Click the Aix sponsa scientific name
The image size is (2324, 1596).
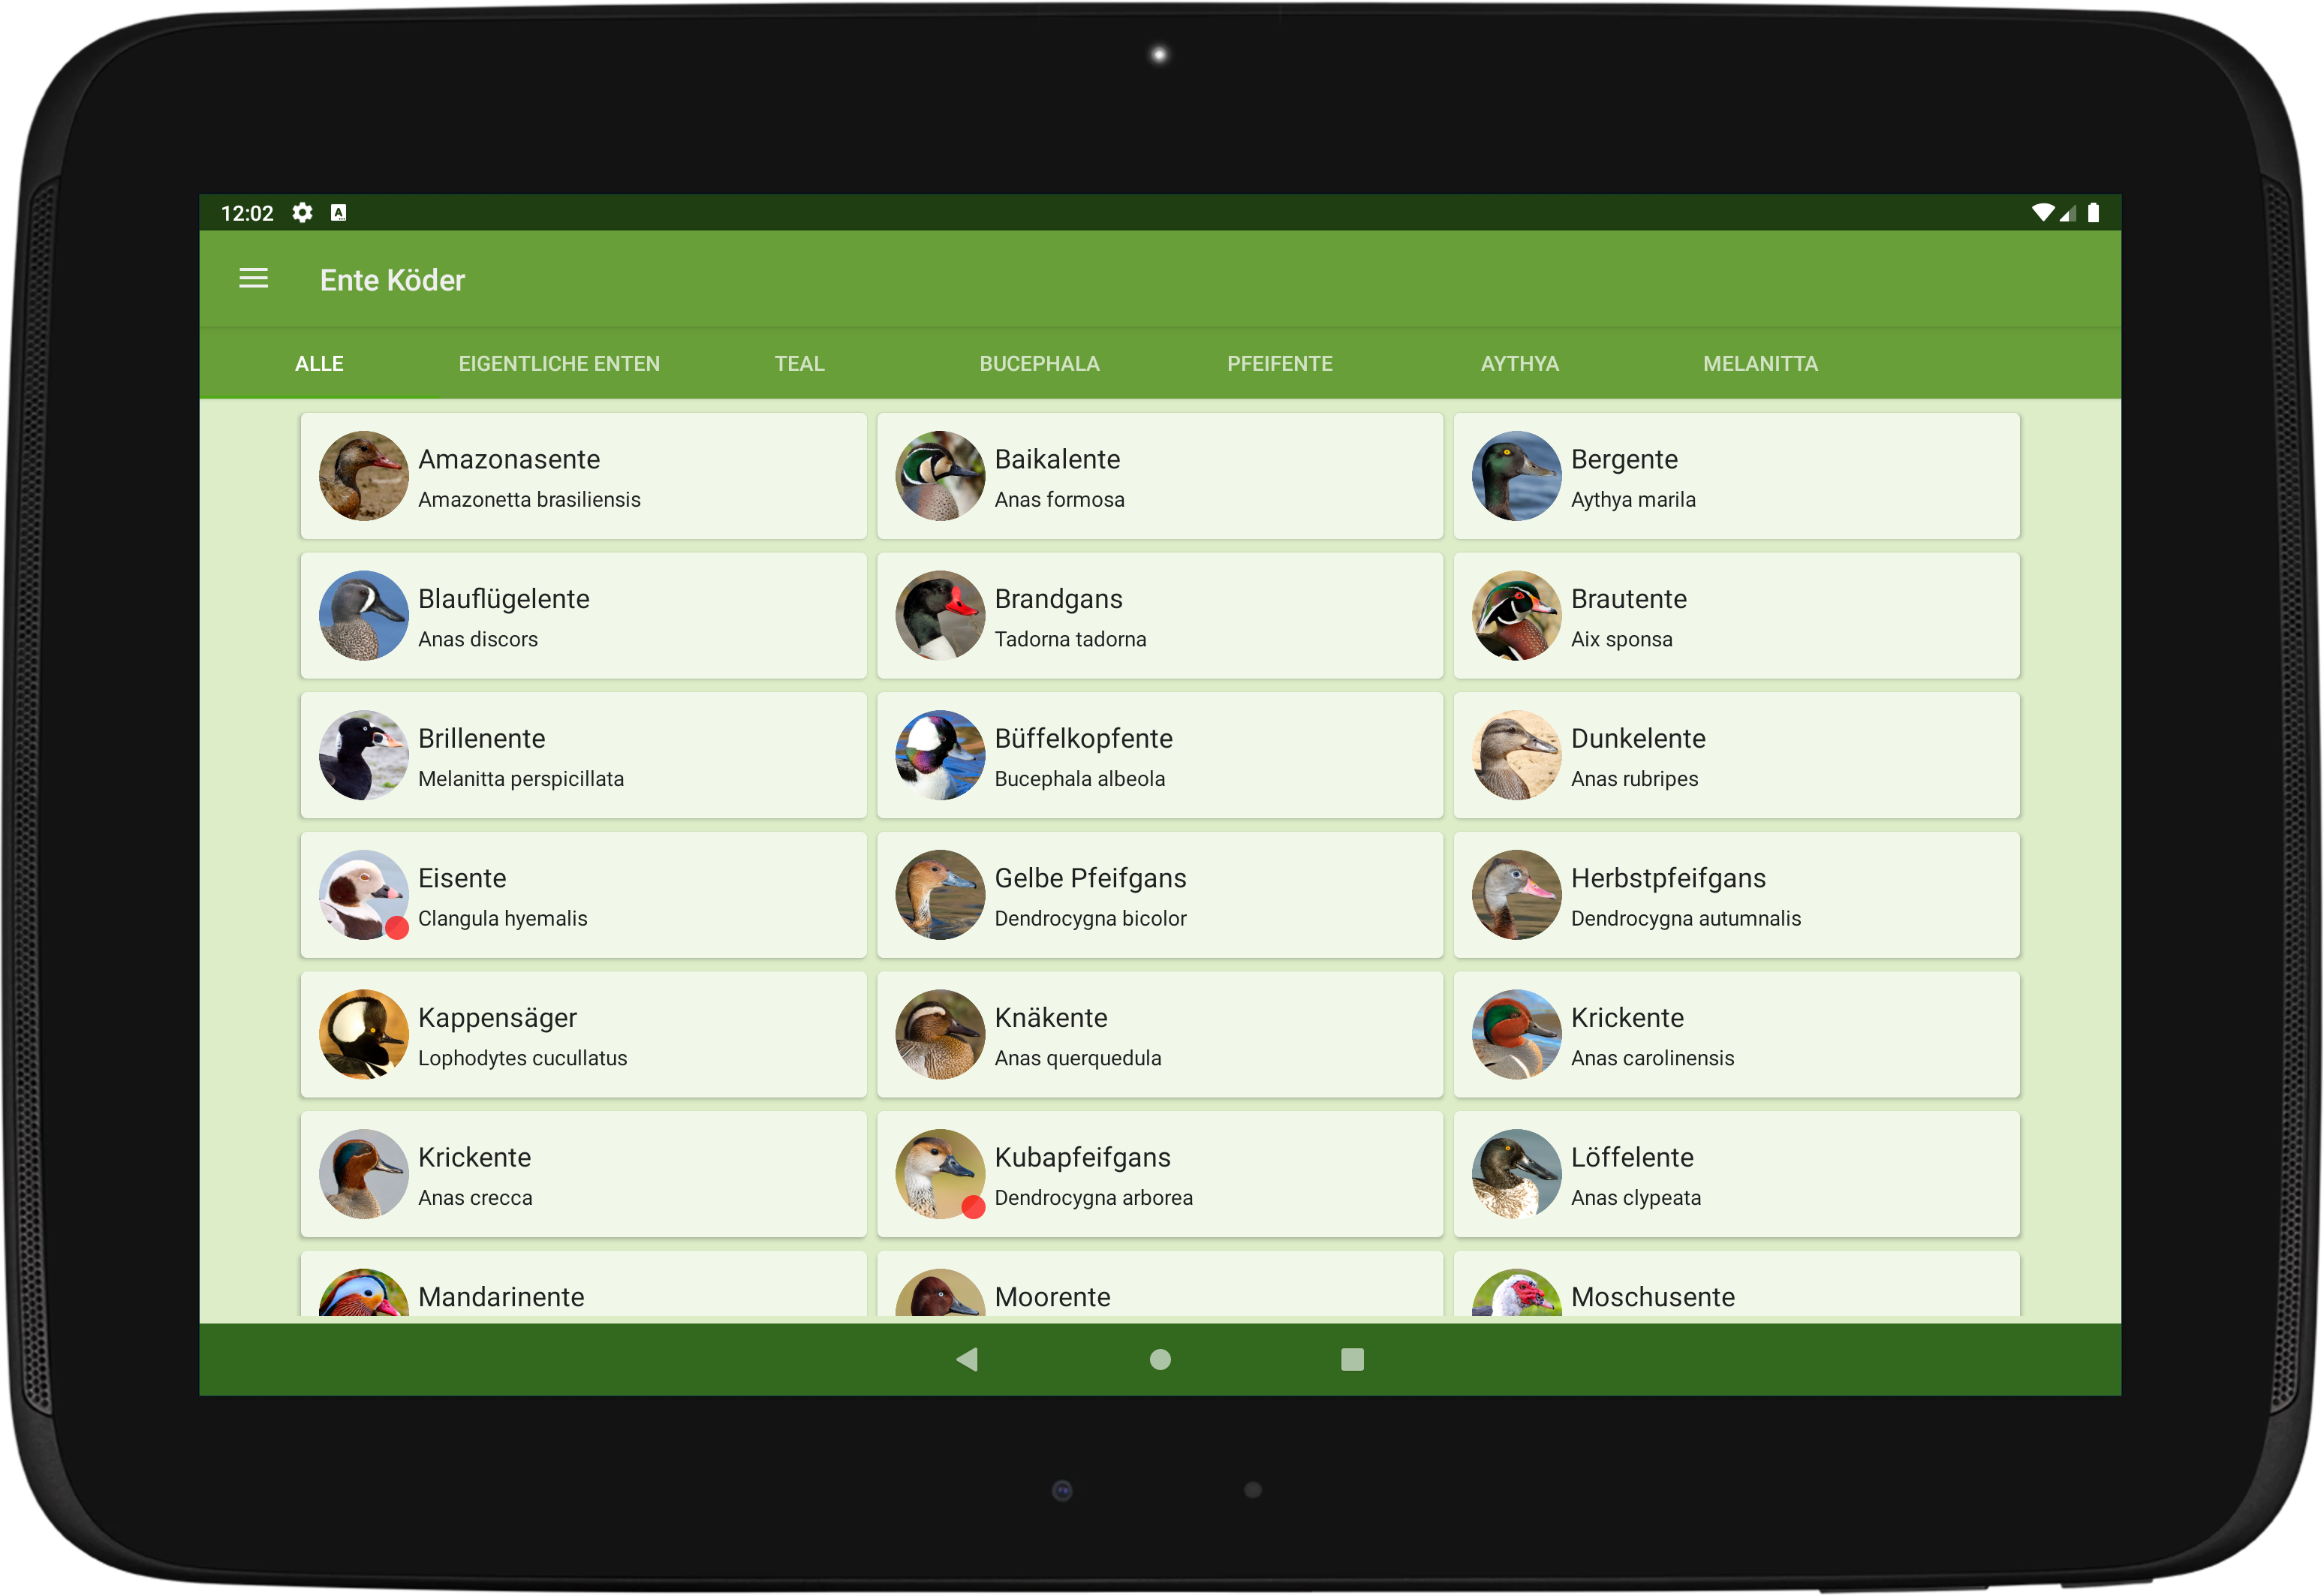[x=1621, y=640]
